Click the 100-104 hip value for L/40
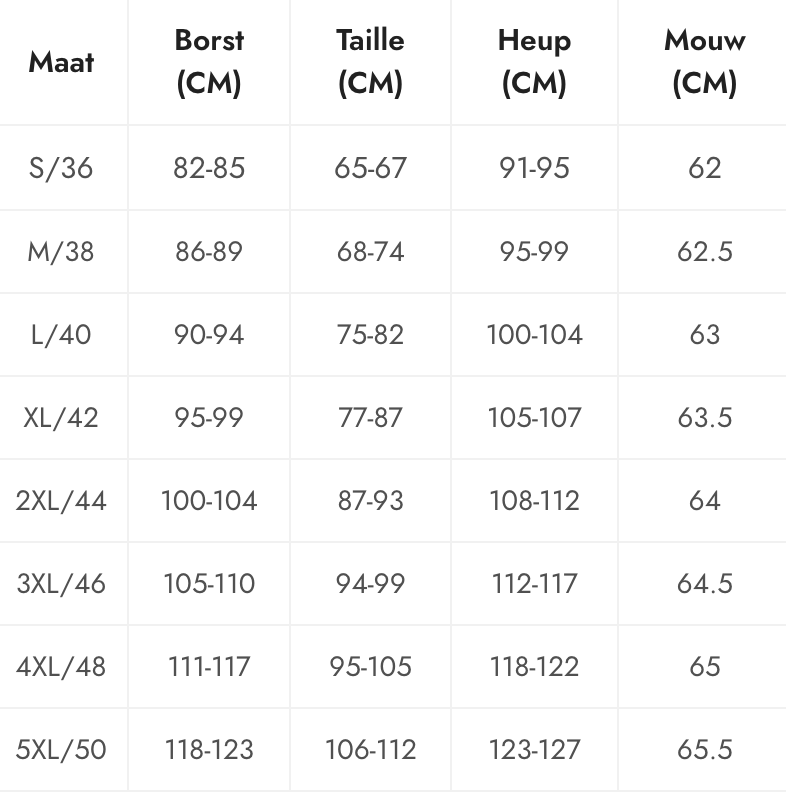Image resolution: width=786 pixels, height=792 pixels. 534,334
